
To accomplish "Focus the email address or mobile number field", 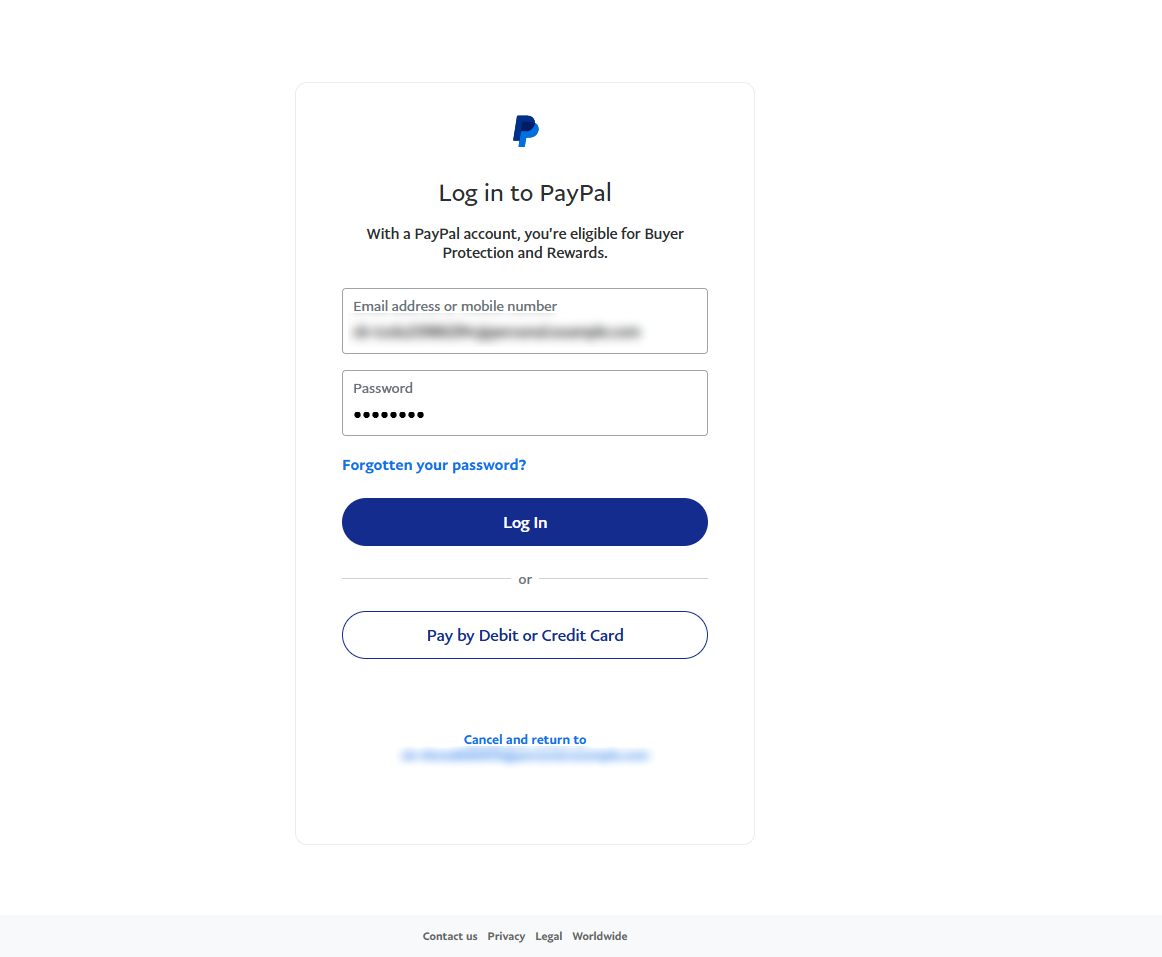I will pyautogui.click(x=525, y=321).
